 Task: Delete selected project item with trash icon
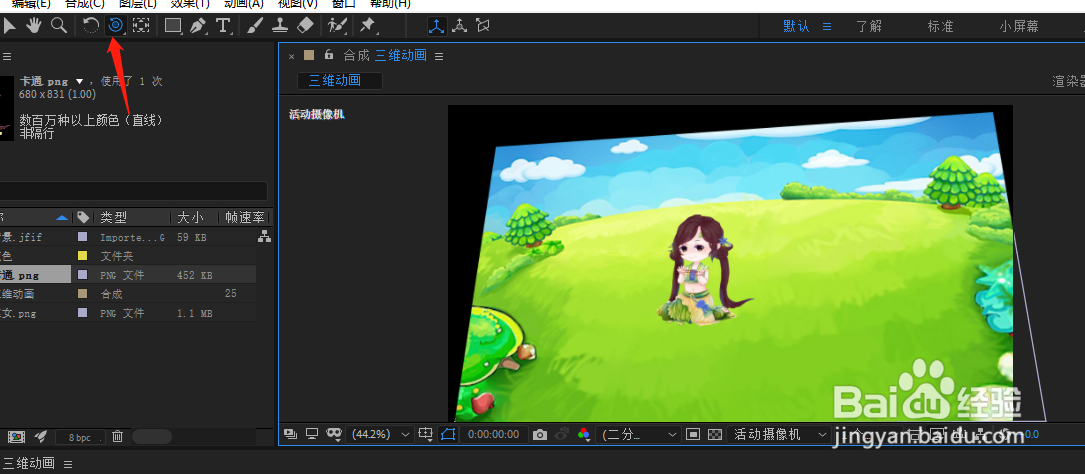tap(118, 436)
